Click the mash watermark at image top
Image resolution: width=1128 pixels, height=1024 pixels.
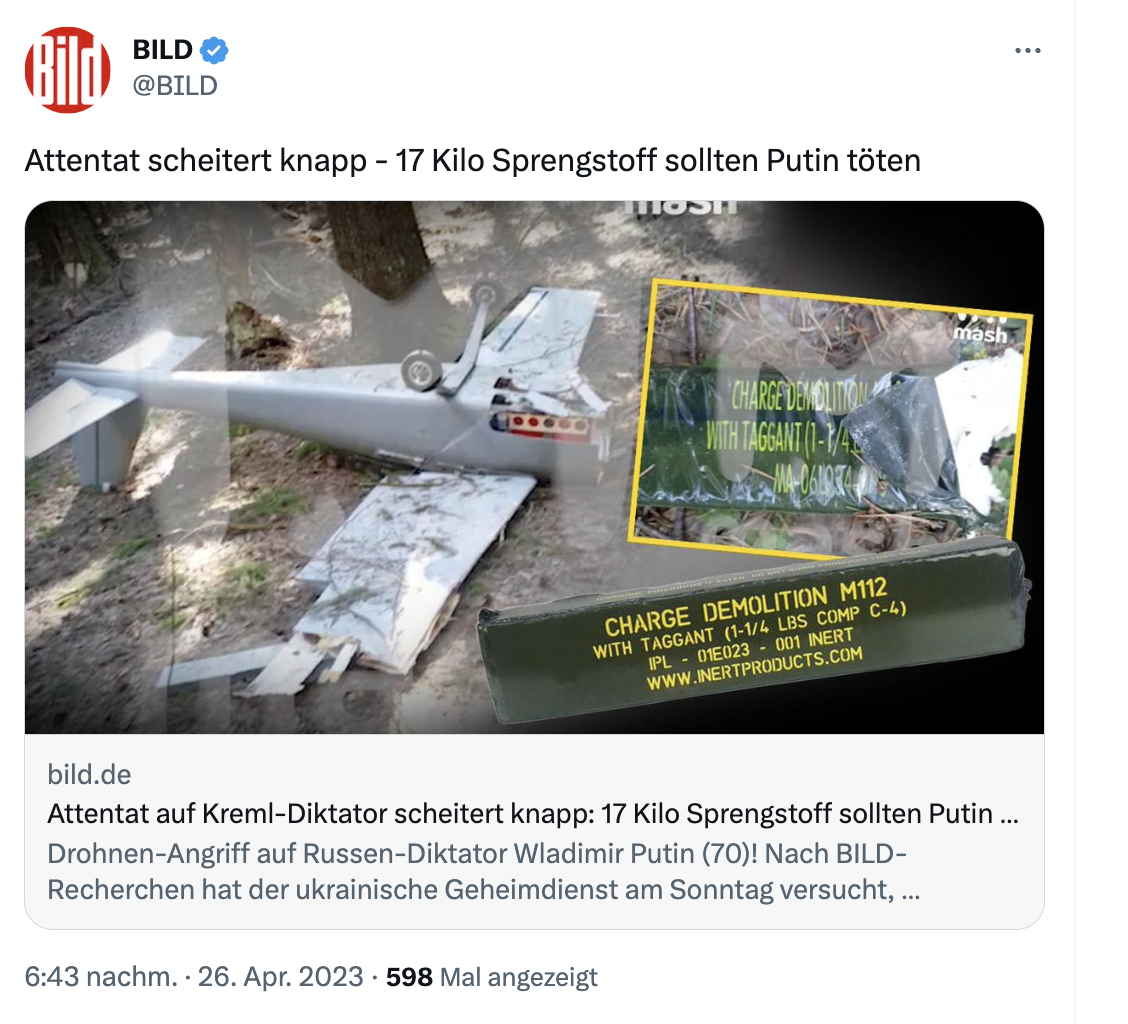pyautogui.click(x=681, y=206)
